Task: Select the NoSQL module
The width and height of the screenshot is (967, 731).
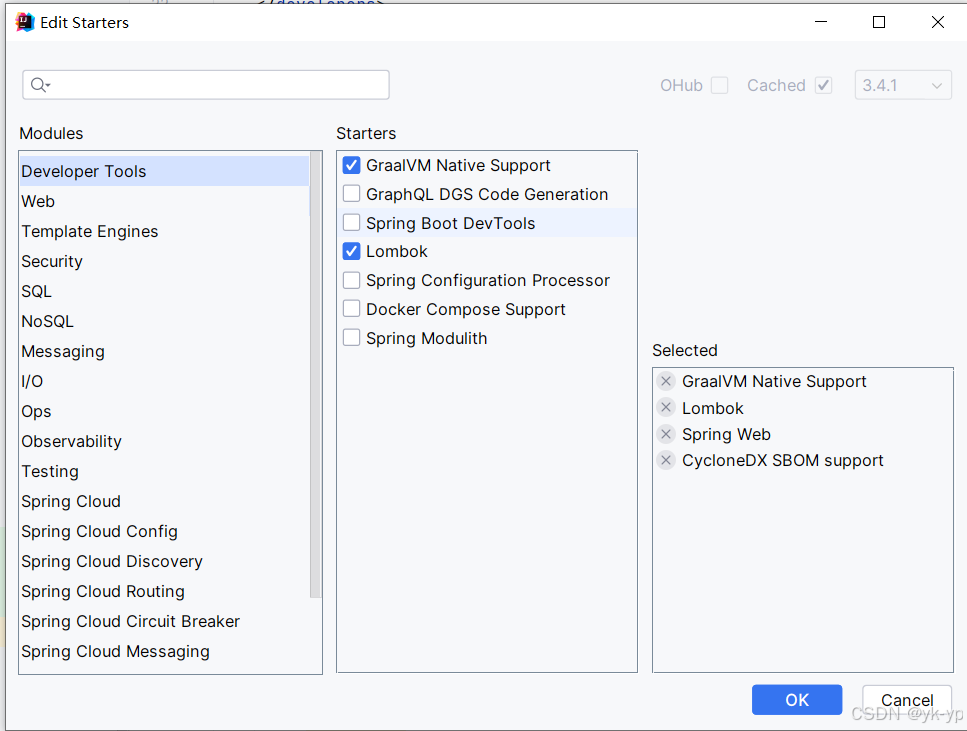Action: coord(164,321)
